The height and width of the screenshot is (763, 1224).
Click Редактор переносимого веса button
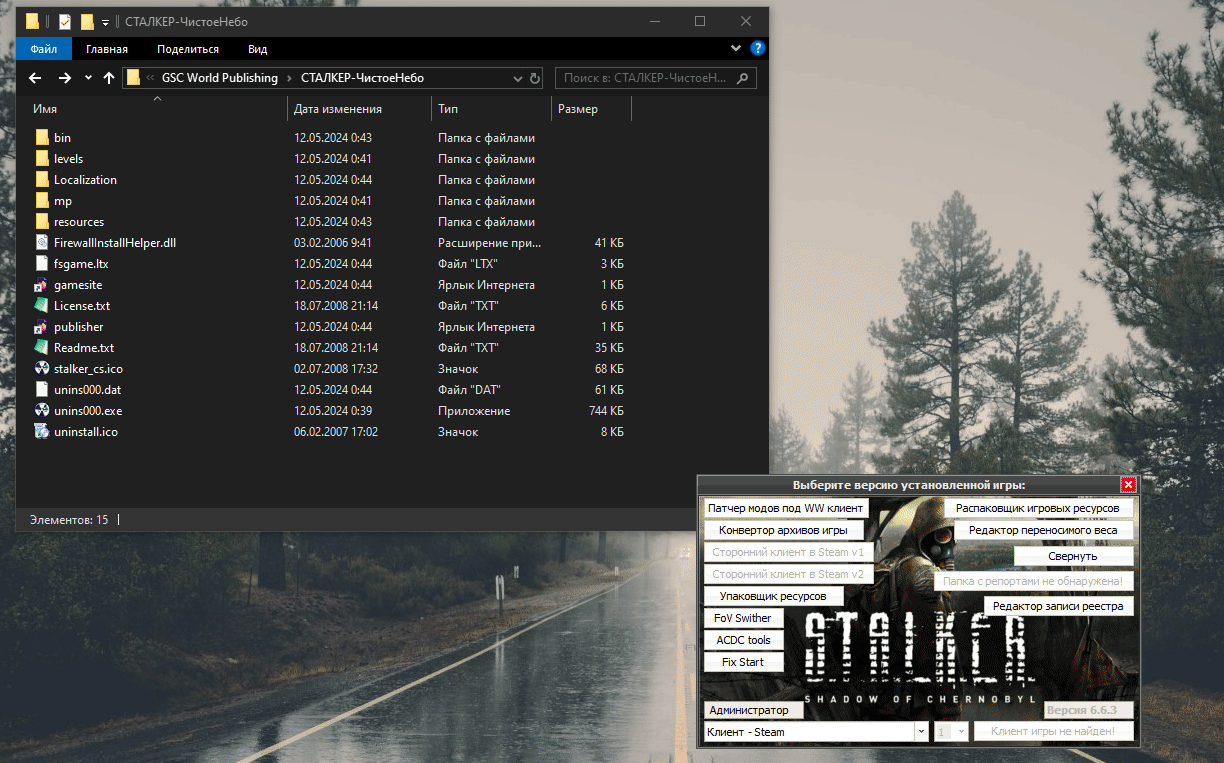(x=1044, y=530)
